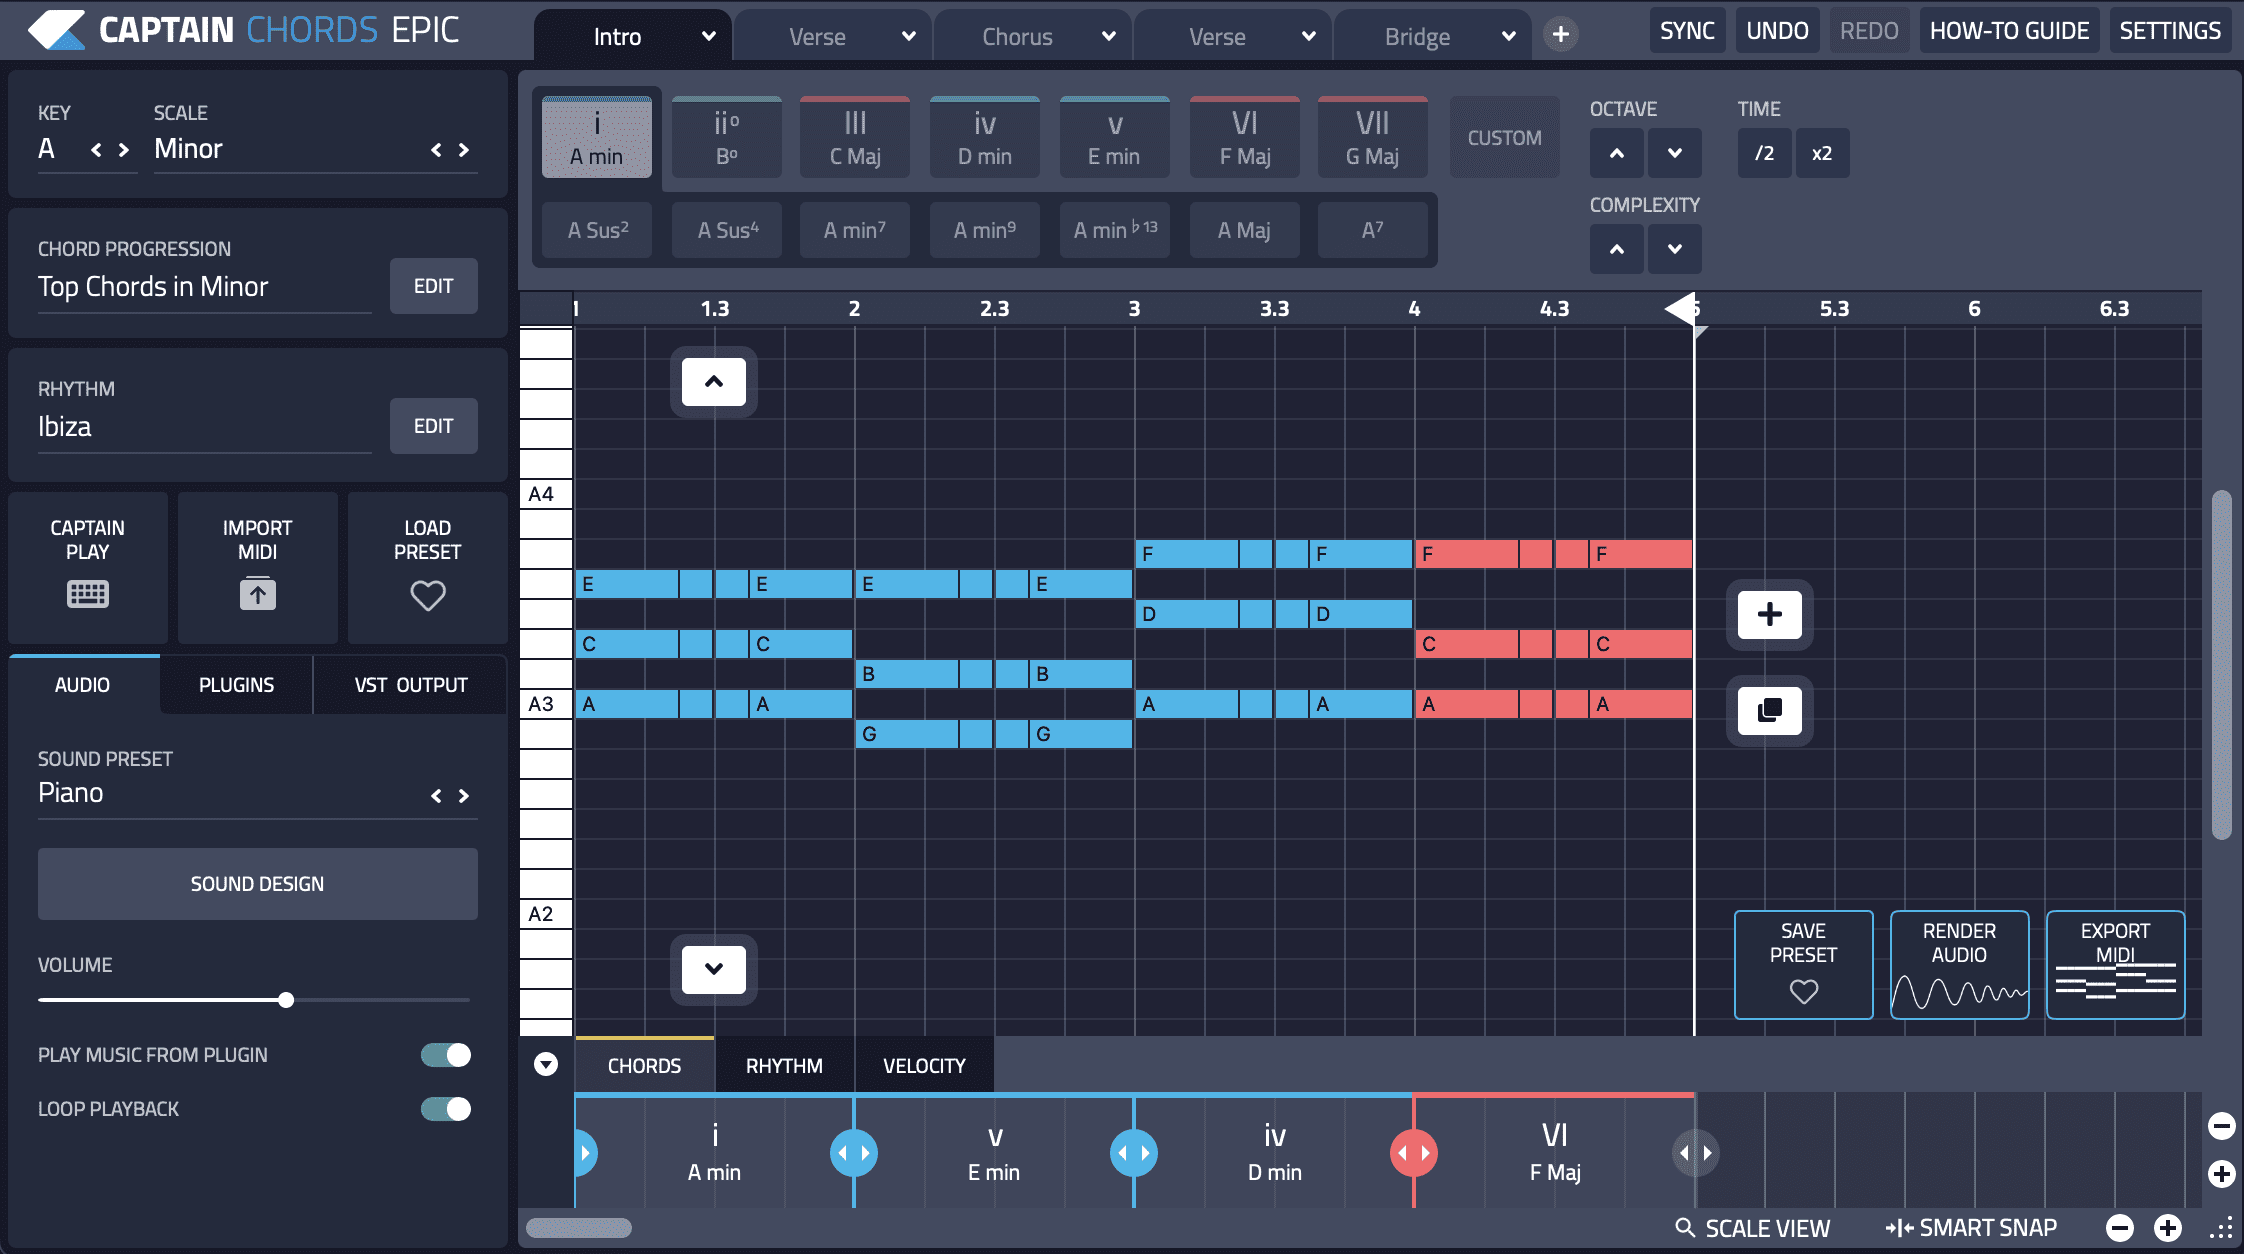Switch to the Plugins tab

pos(236,685)
